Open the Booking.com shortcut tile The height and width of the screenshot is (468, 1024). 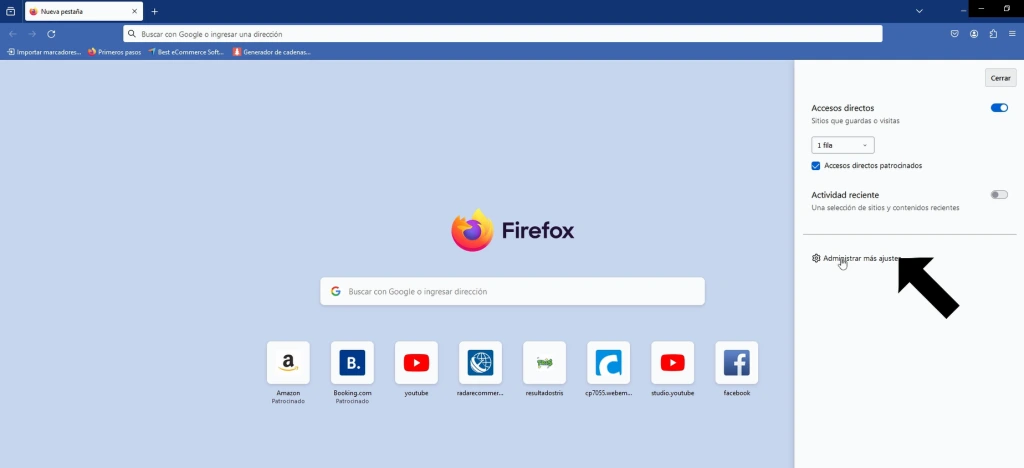(352, 363)
